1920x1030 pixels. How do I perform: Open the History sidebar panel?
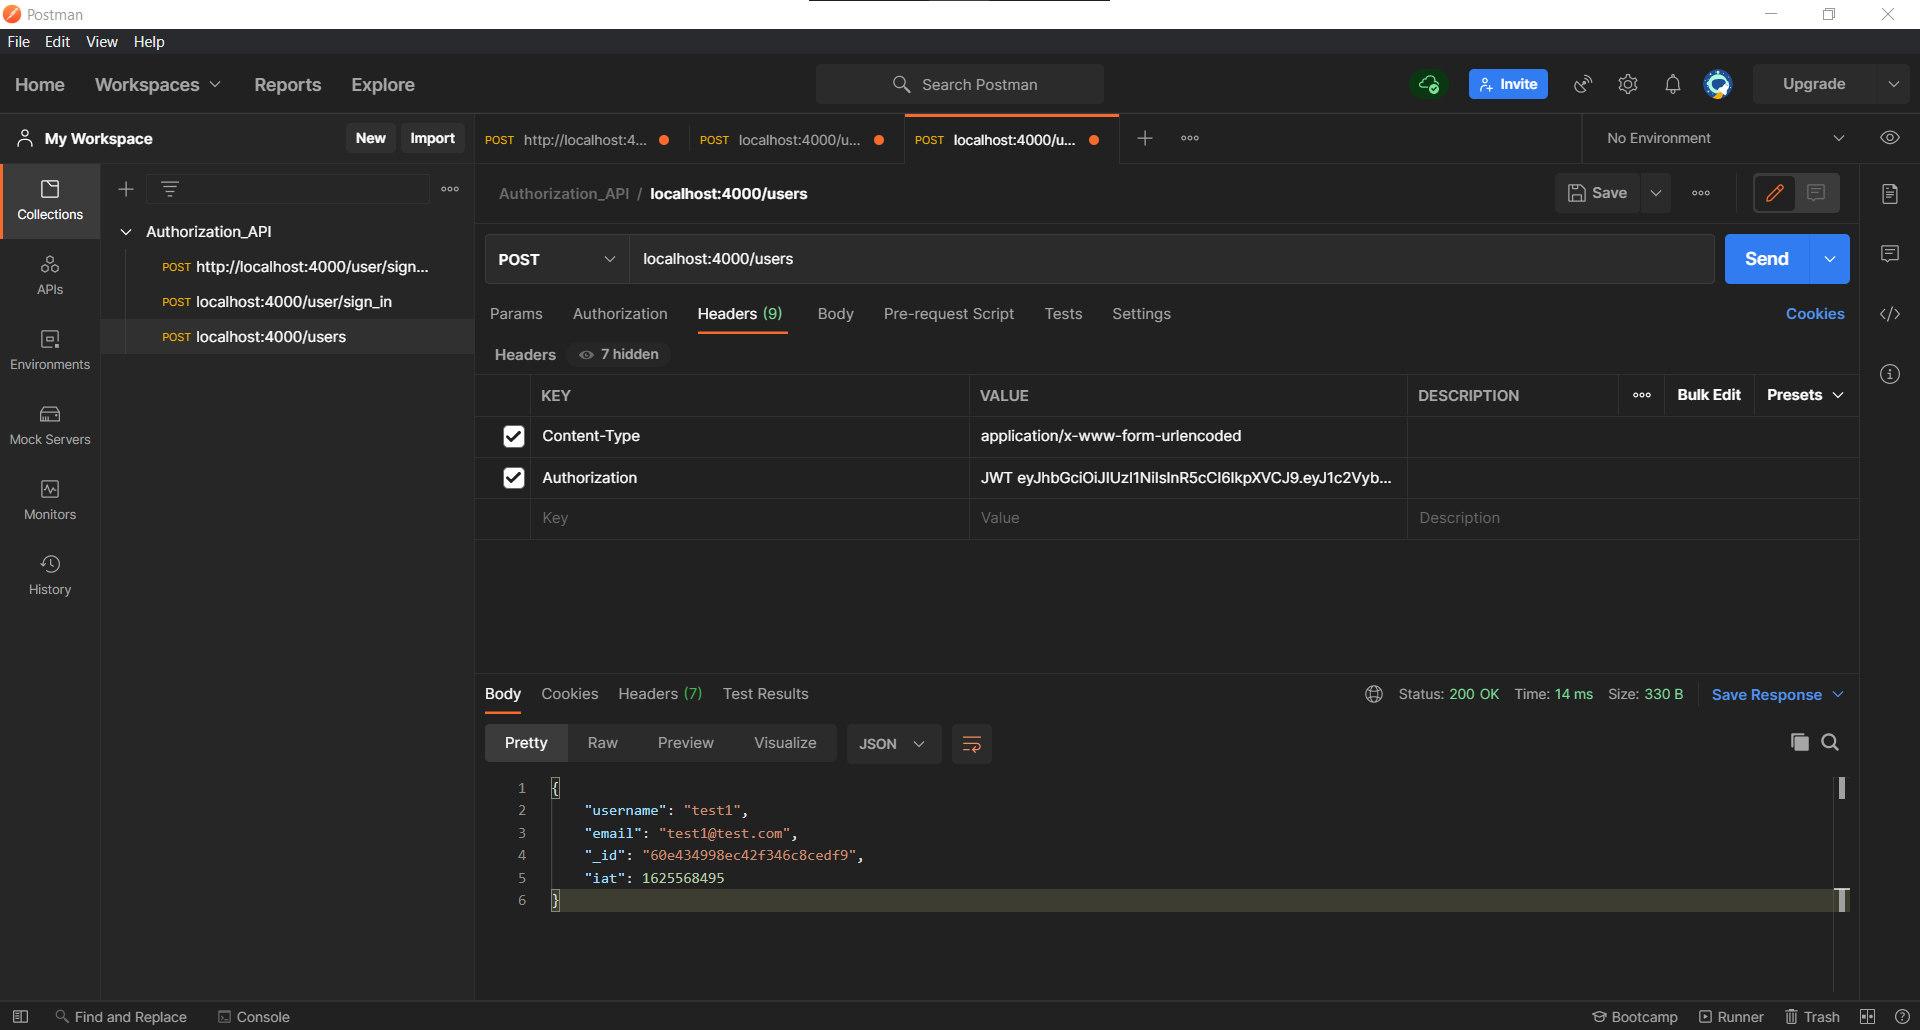coord(50,576)
